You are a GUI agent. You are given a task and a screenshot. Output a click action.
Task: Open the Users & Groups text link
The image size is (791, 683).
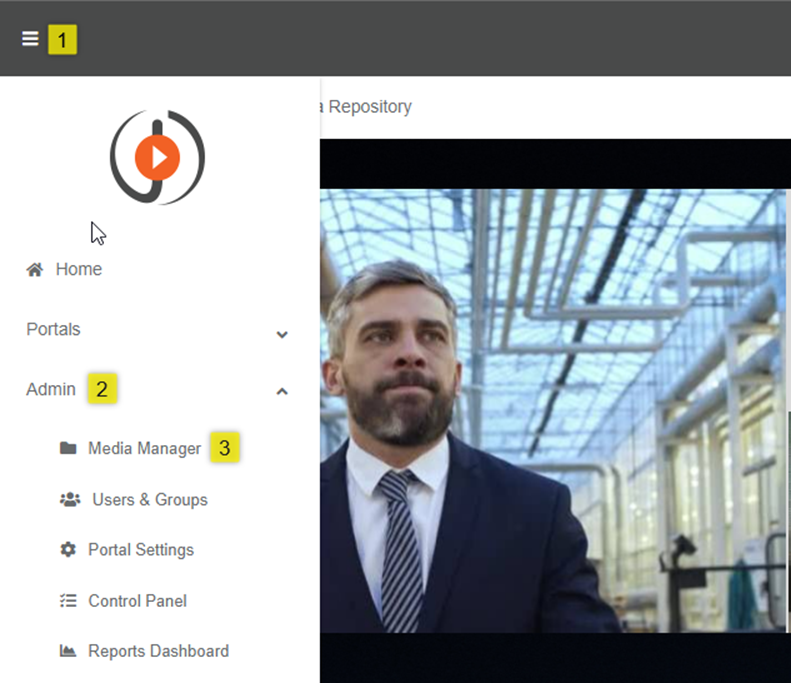[x=150, y=500]
